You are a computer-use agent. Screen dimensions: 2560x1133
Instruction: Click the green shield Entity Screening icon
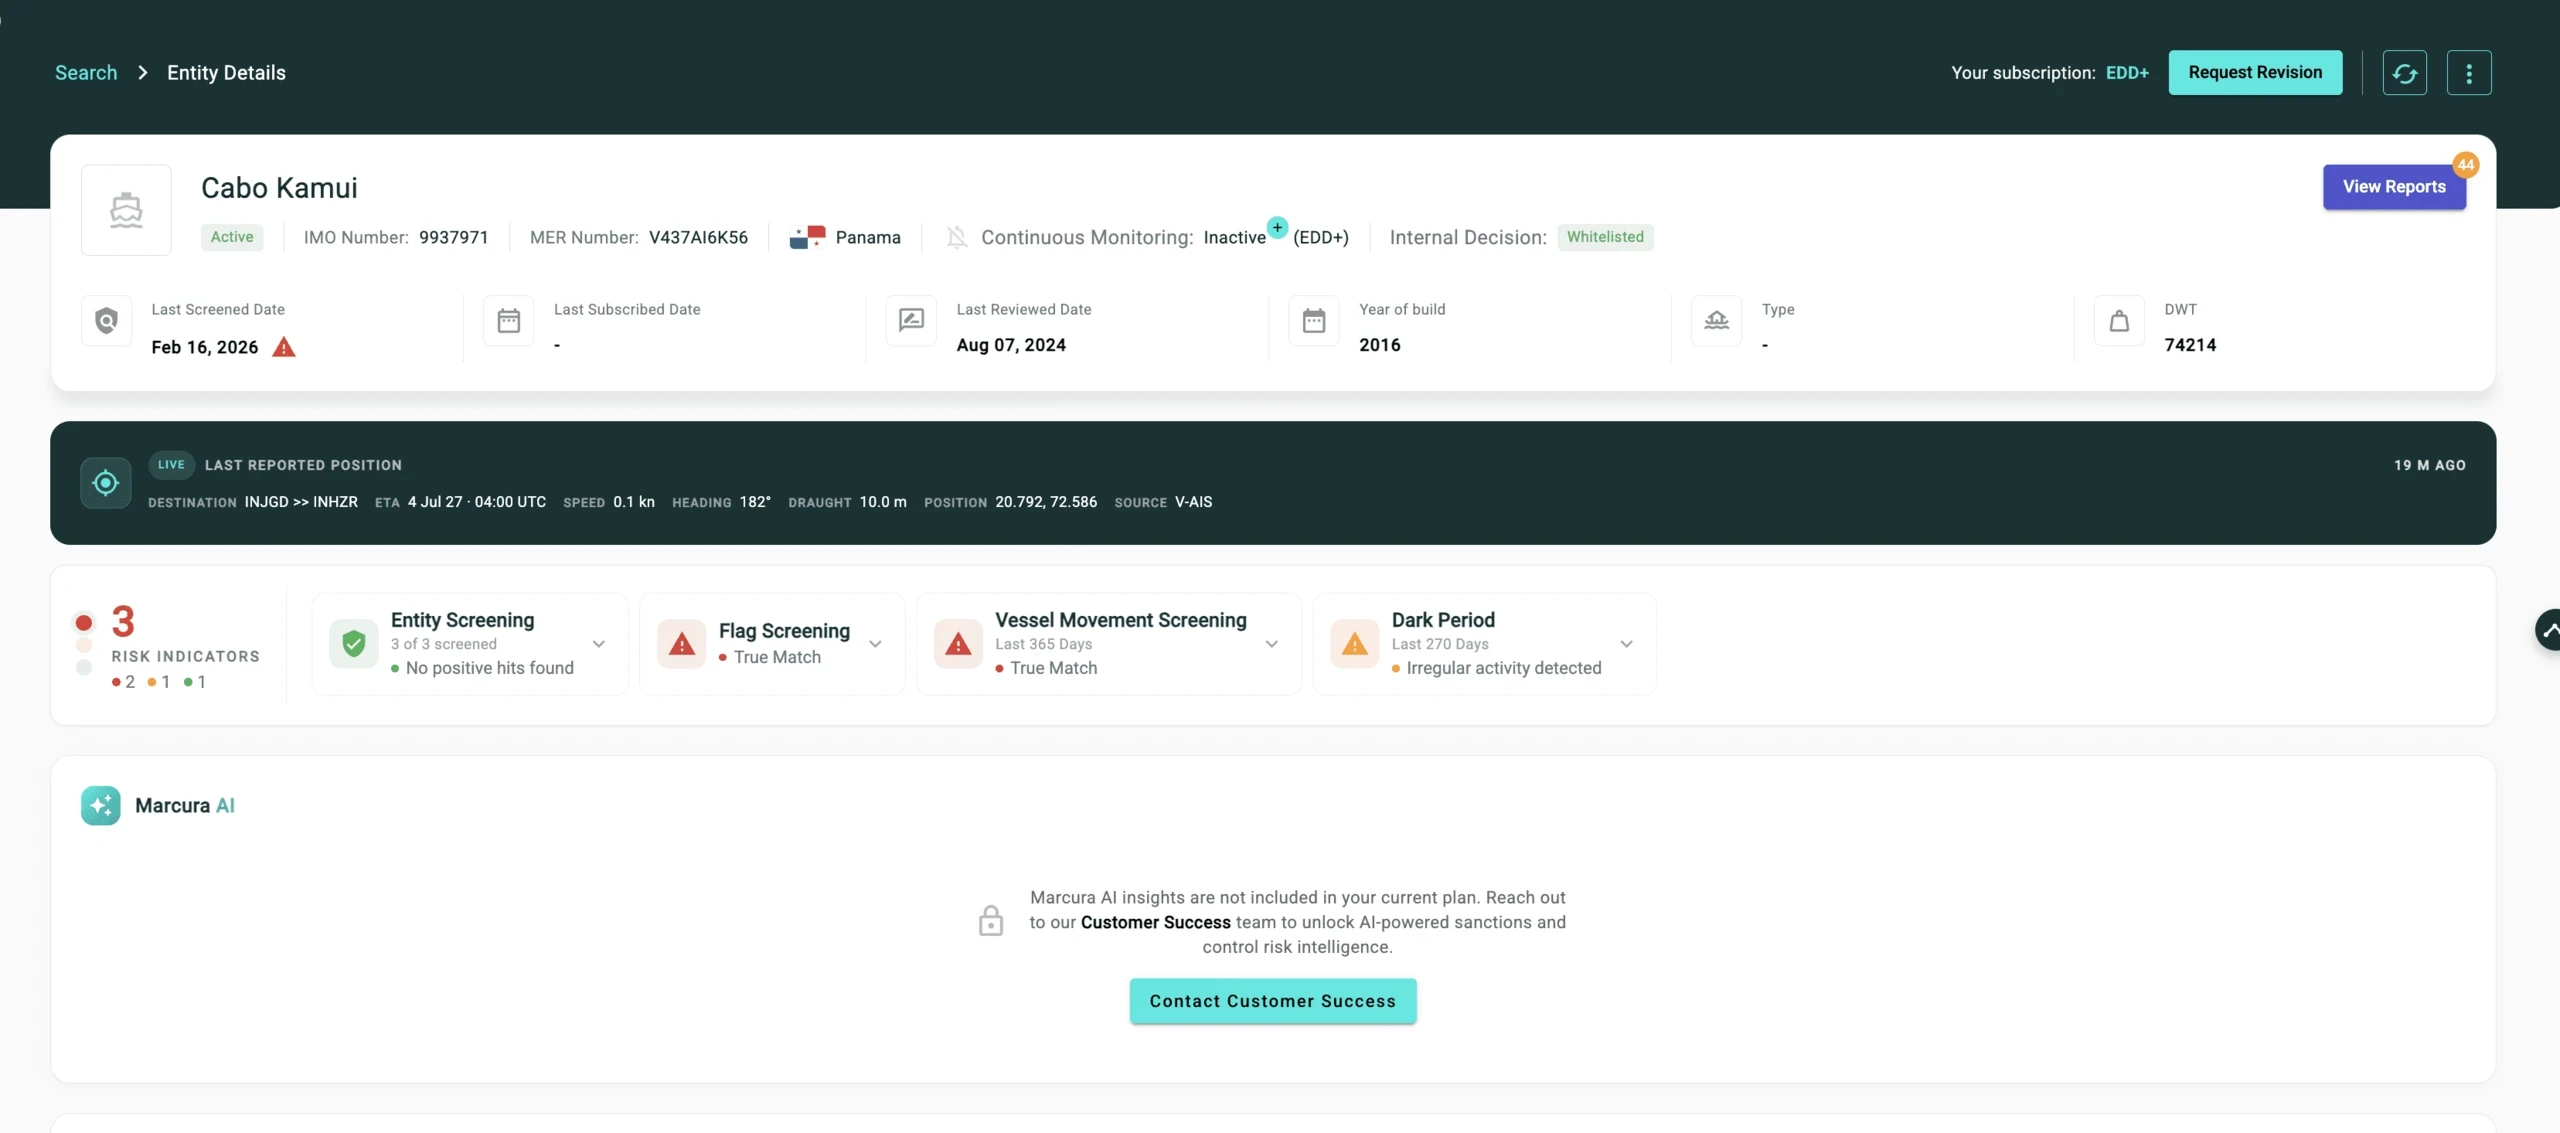[x=354, y=643]
